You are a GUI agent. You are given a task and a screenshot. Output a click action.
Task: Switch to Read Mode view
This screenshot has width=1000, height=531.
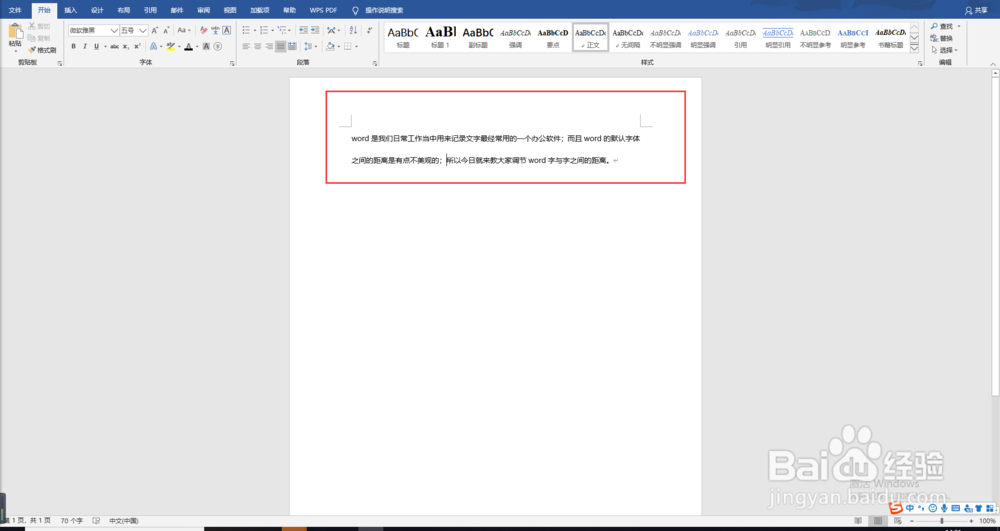(860, 521)
